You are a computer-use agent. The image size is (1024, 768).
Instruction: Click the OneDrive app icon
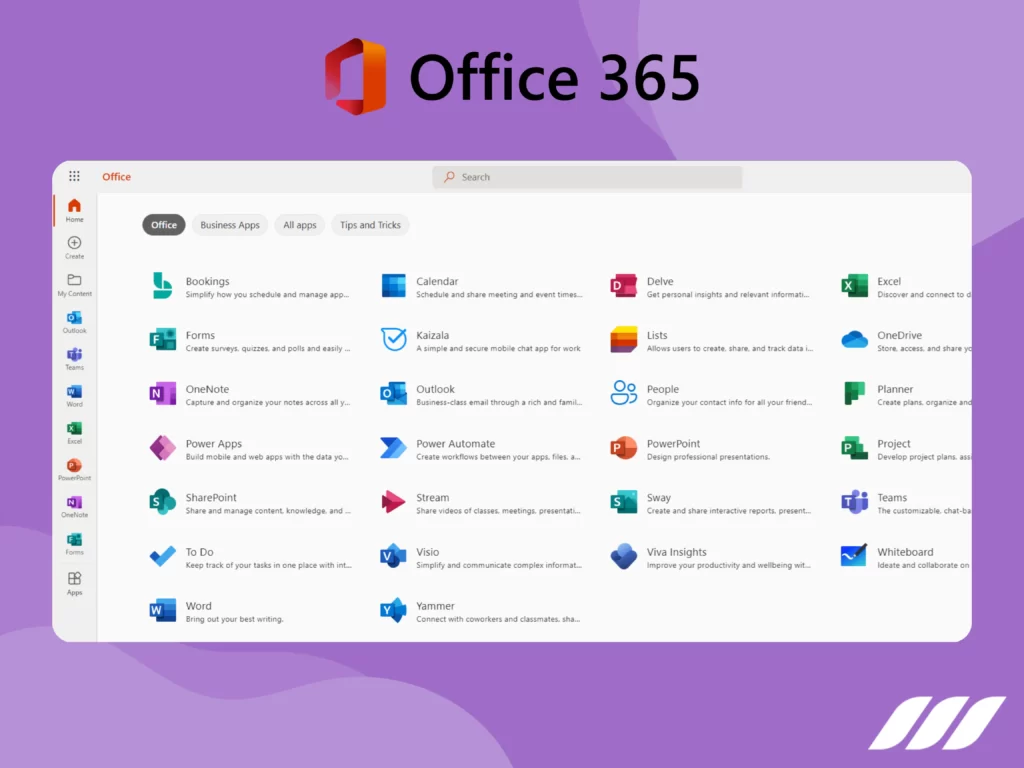coord(853,340)
